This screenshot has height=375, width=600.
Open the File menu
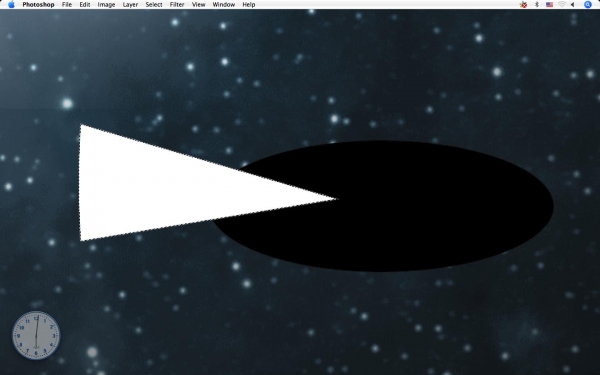67,5
